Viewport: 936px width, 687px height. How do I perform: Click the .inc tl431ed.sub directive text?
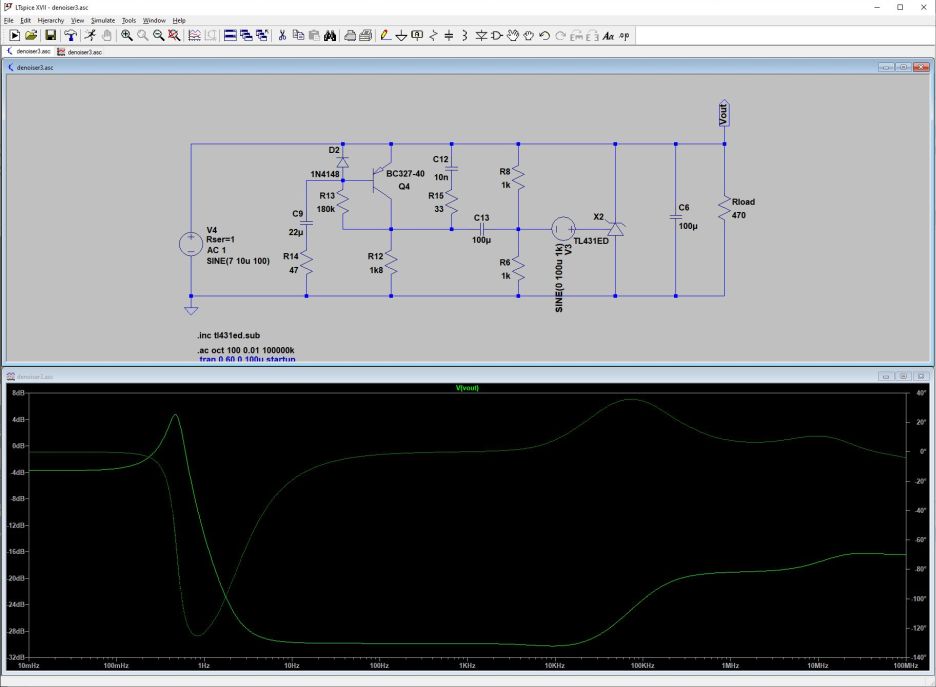tap(229, 335)
